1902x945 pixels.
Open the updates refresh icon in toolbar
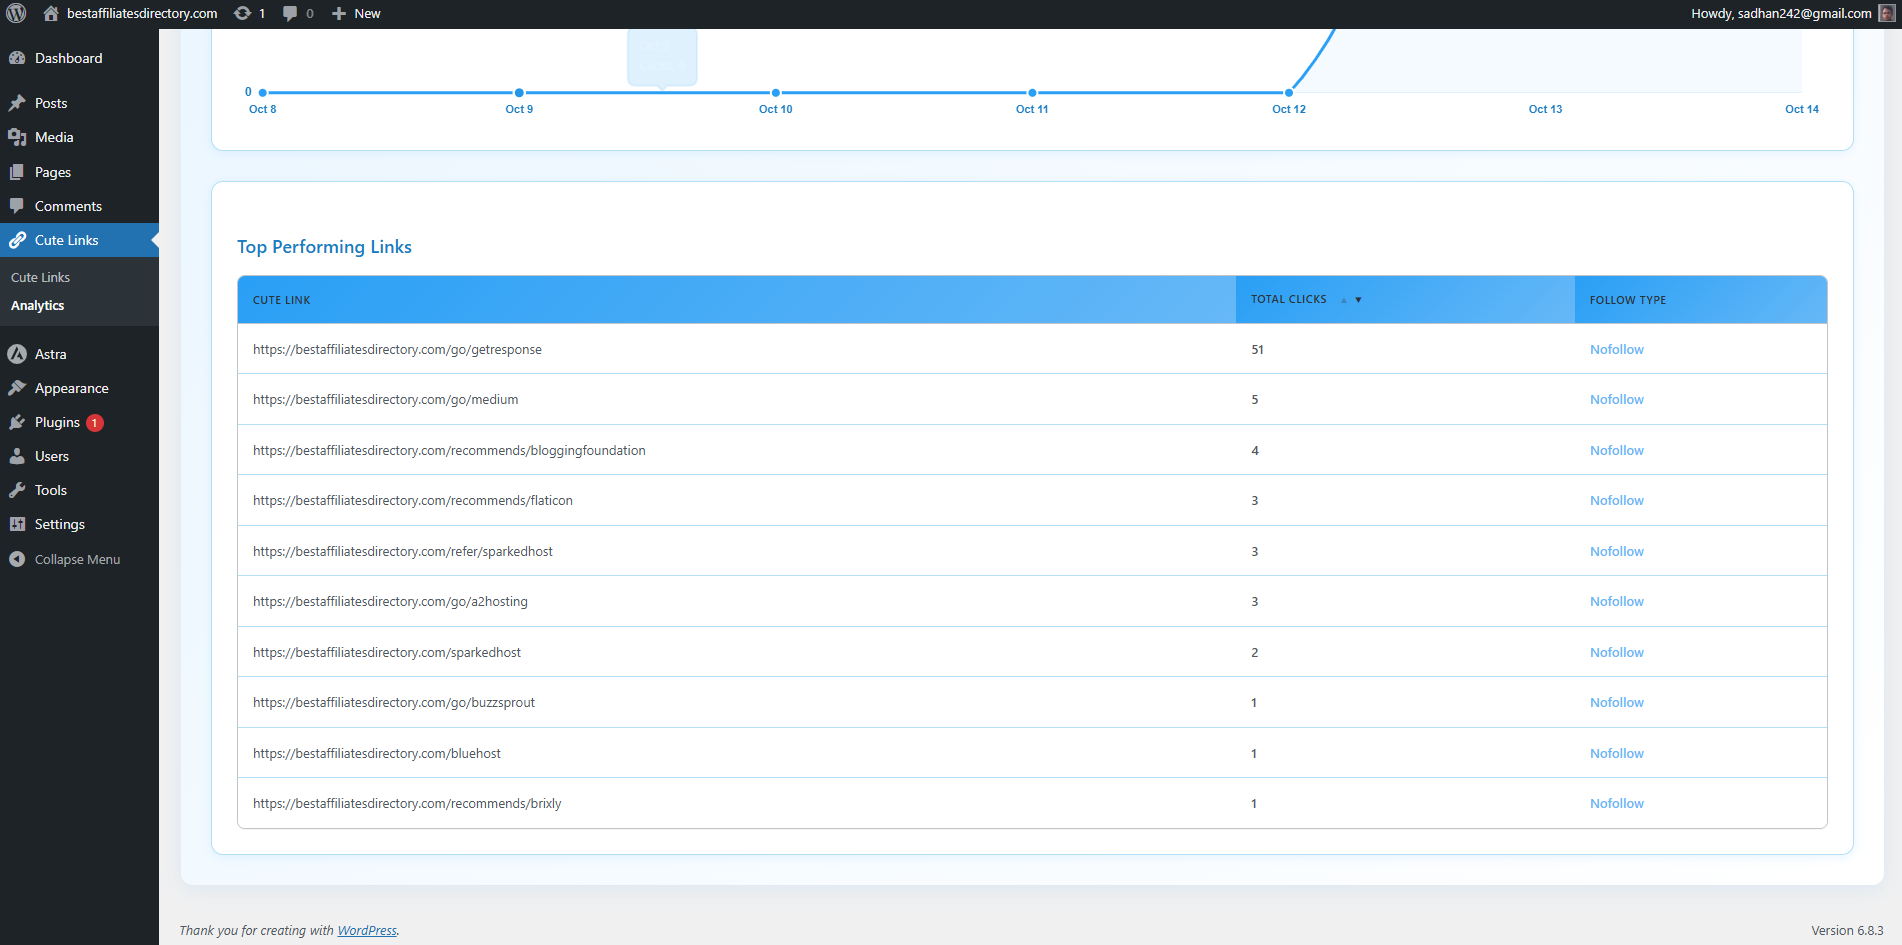coord(240,13)
